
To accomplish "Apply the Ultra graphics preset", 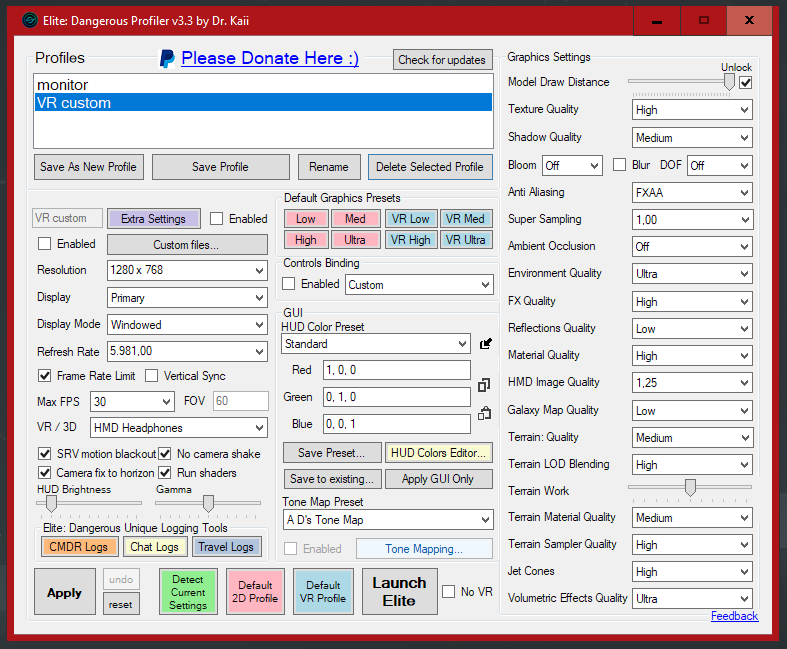I will click(355, 240).
